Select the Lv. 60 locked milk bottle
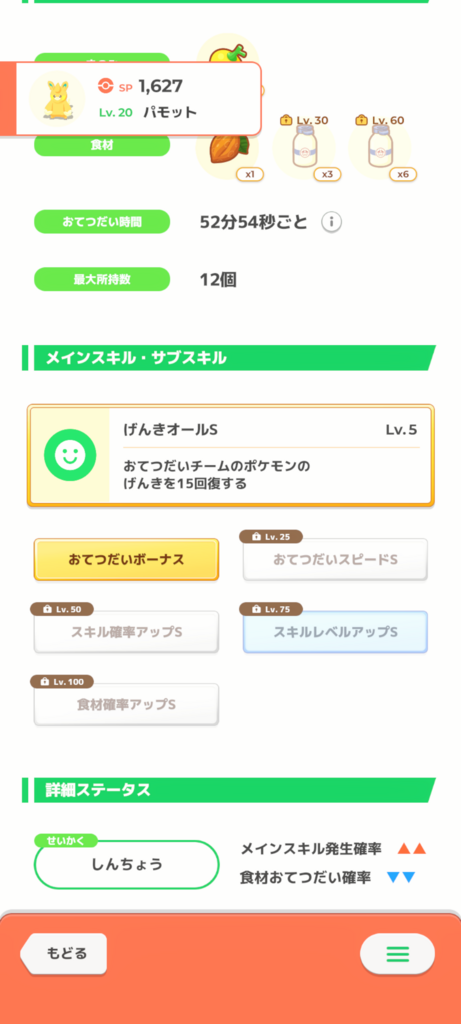The image size is (461, 1024). [379, 149]
